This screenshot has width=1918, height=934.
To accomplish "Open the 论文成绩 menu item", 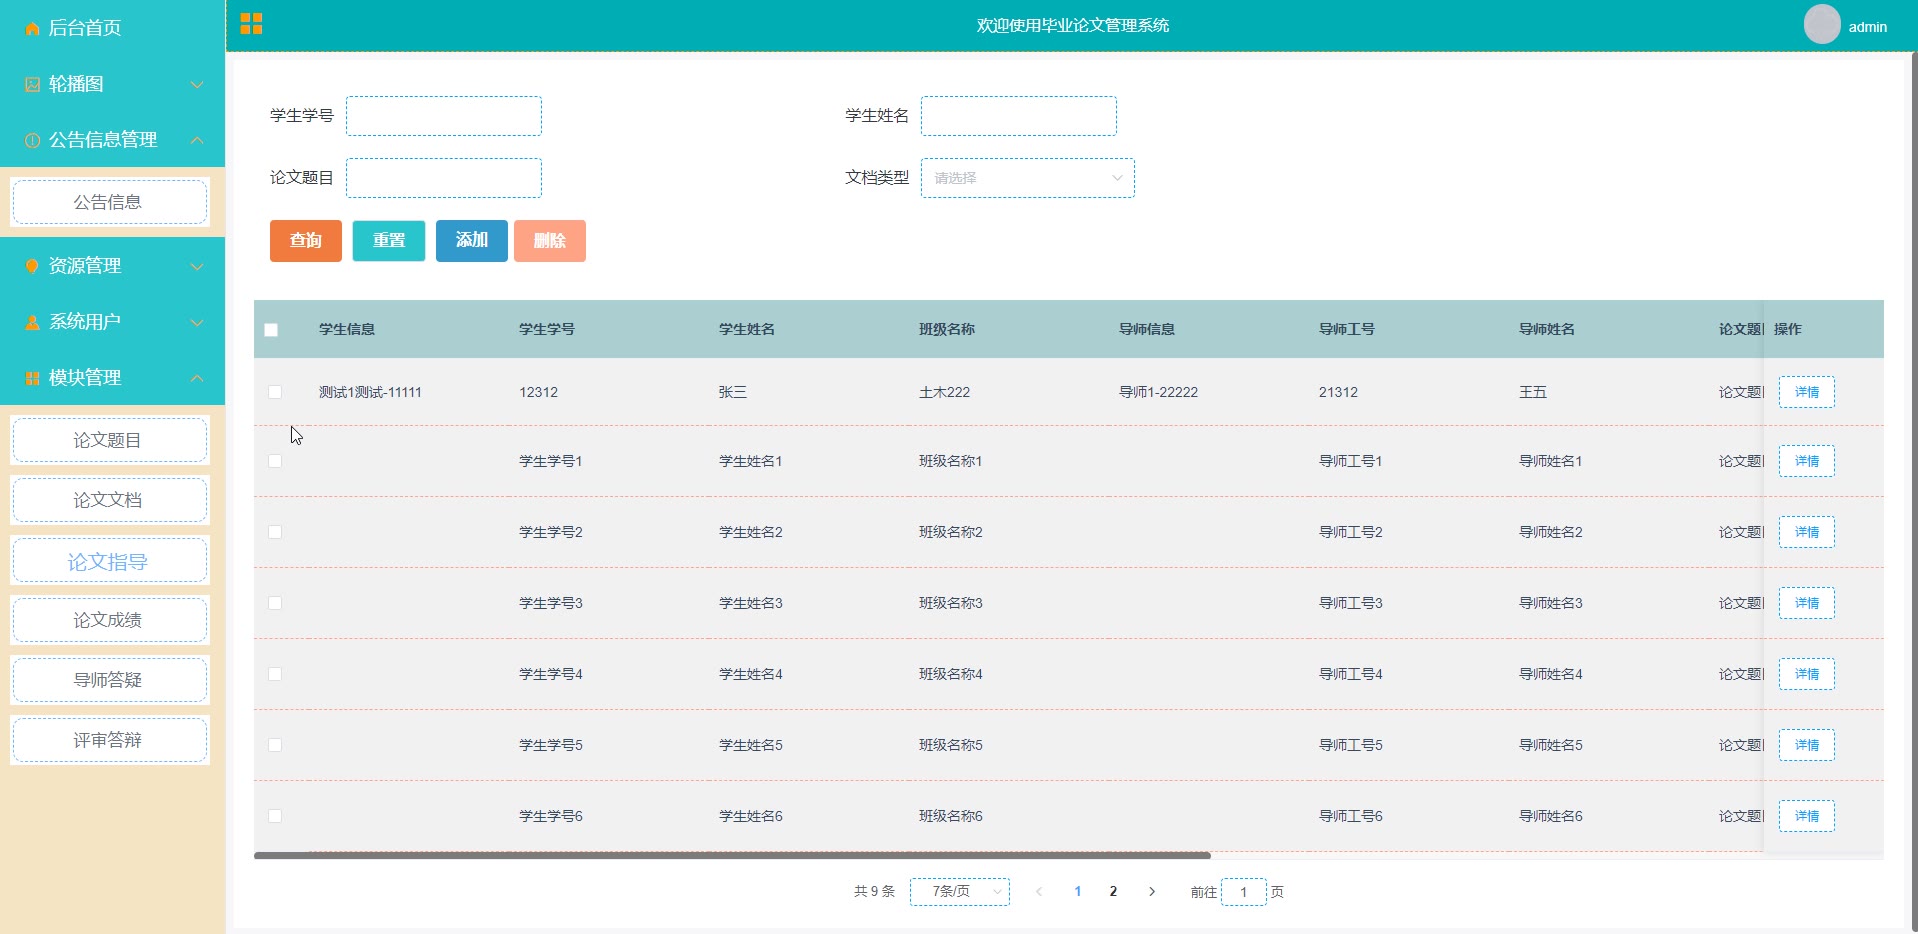I will pos(108,620).
